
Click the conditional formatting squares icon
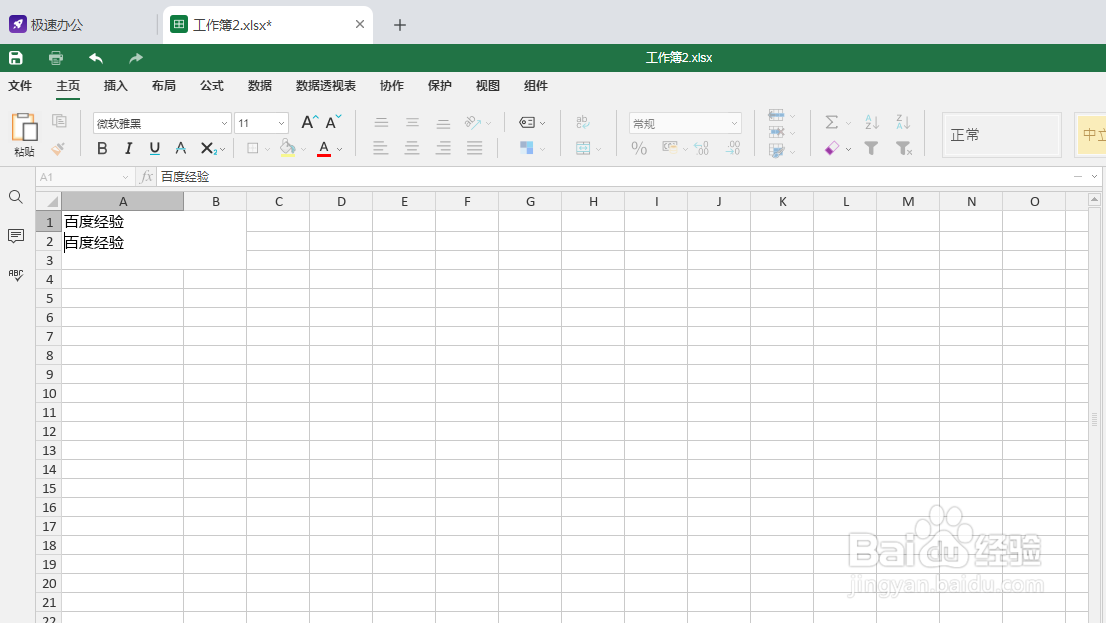click(x=526, y=147)
